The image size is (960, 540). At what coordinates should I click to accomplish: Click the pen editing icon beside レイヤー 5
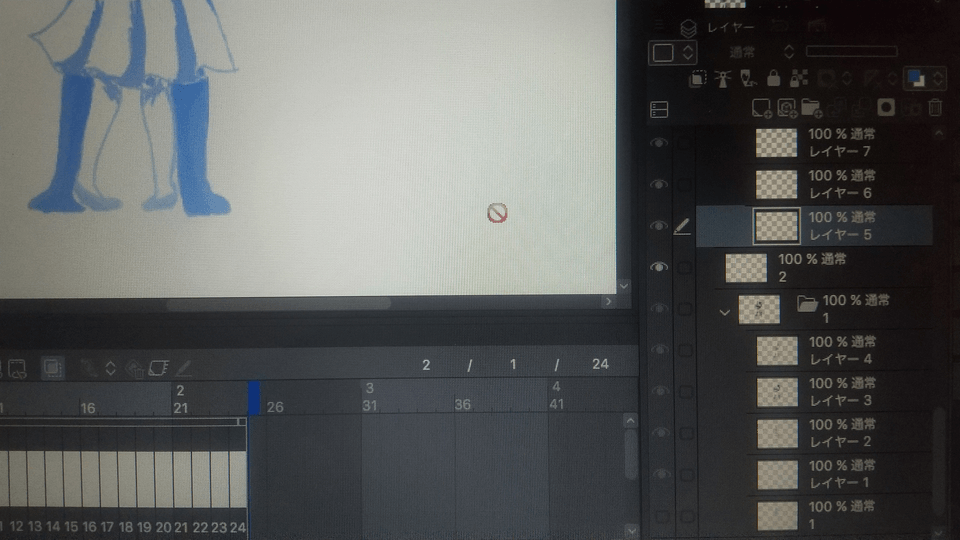coord(682,227)
